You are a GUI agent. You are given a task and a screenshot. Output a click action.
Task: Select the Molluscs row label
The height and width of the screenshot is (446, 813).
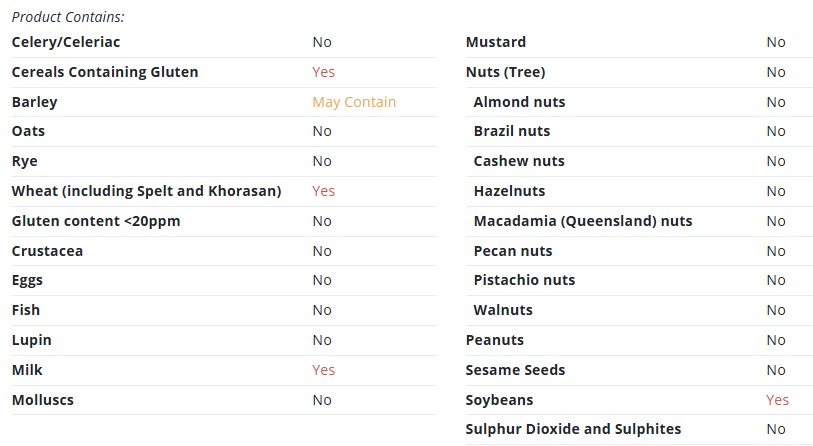(x=43, y=400)
